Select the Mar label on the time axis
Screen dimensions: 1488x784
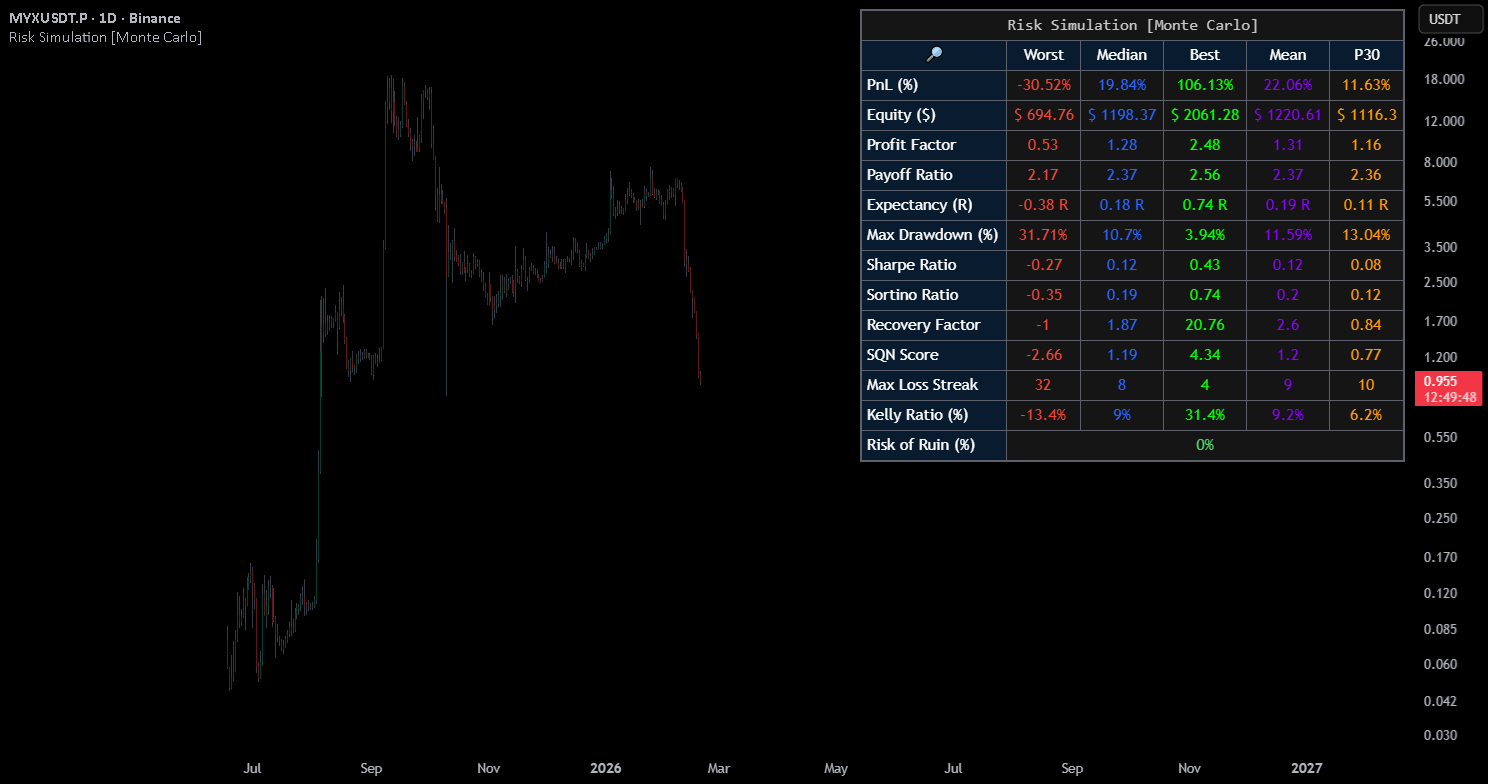coord(719,768)
